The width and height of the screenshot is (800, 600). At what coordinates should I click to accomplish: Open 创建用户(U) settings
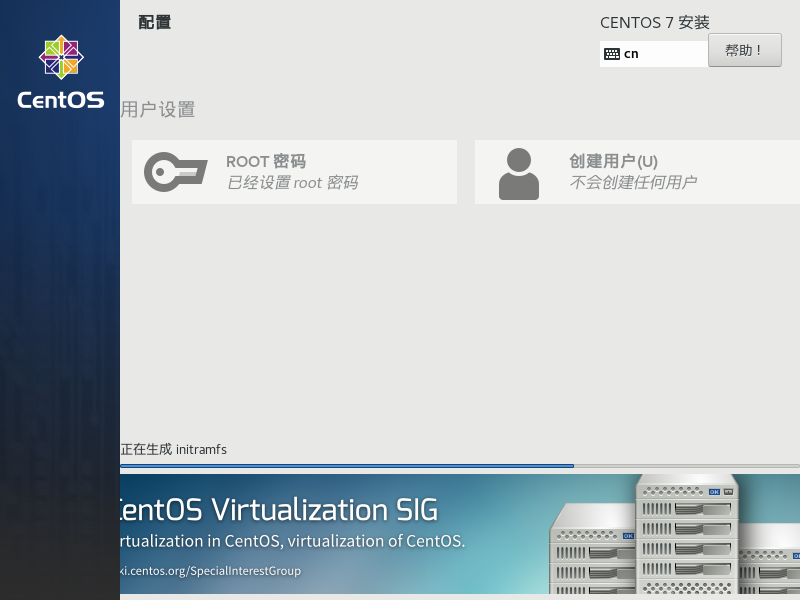click(637, 172)
